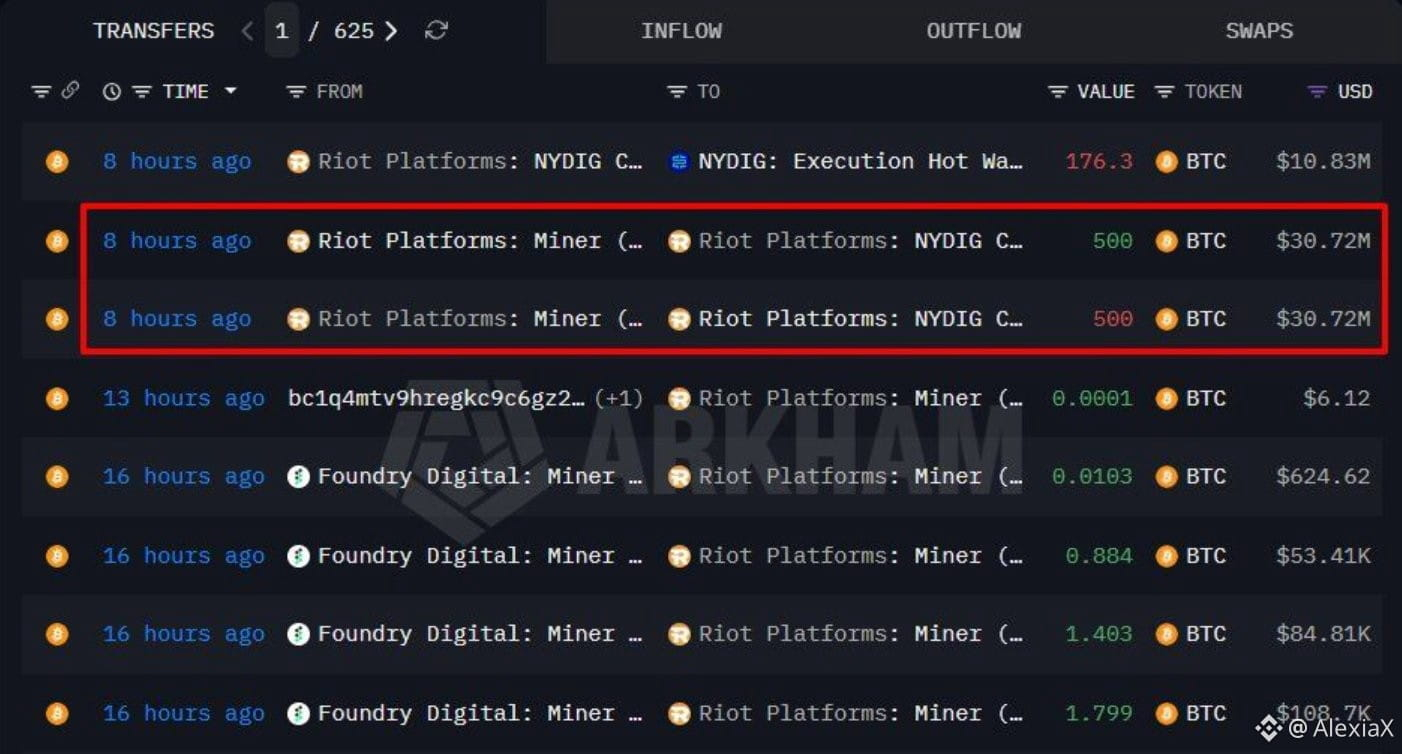Click Riot Platforms sender icon in 176.3 row
The width and height of the screenshot is (1402, 754).
(298, 162)
